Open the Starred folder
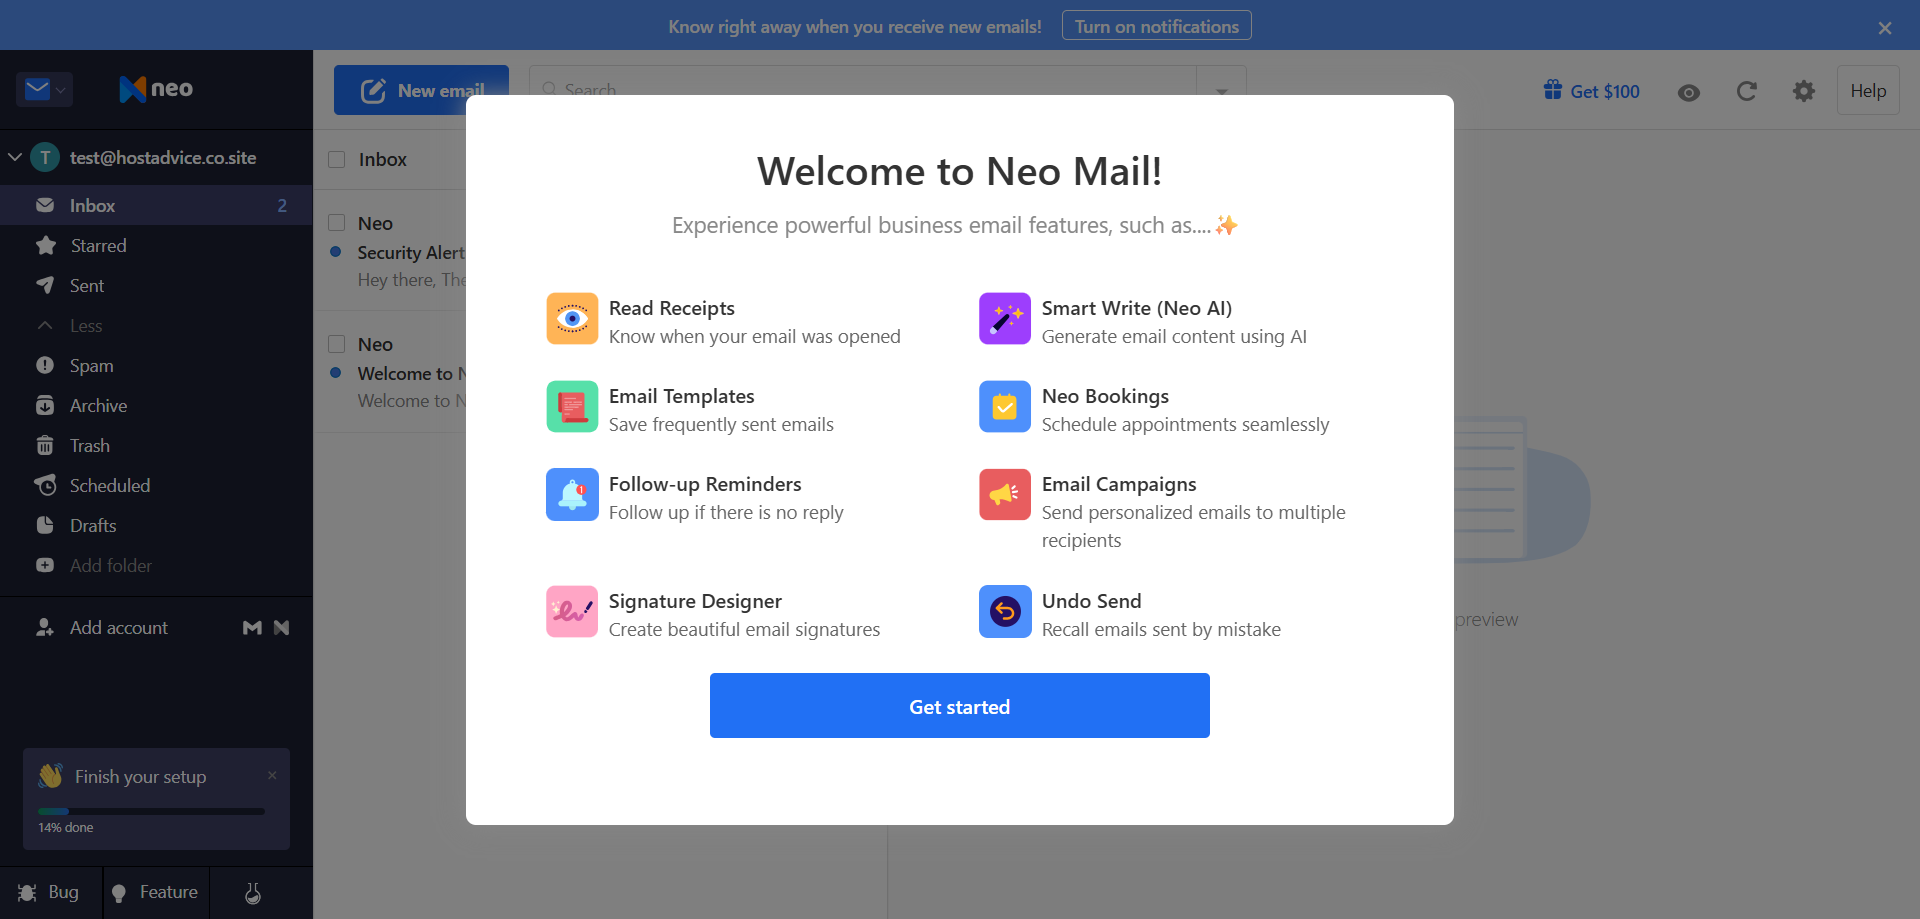1920x919 pixels. coord(156,245)
